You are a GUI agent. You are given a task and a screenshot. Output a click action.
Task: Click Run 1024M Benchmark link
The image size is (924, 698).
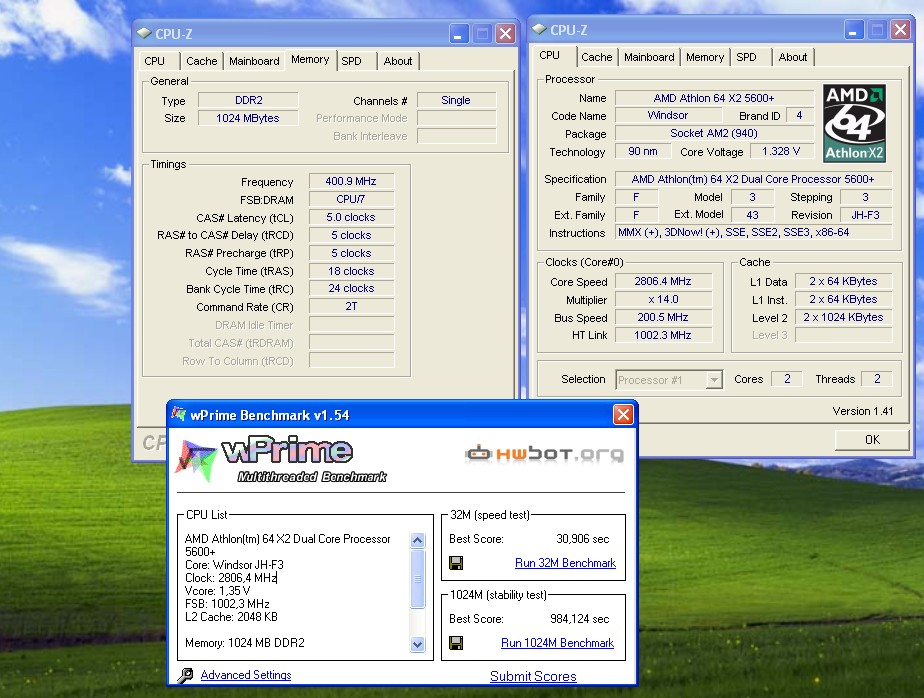[x=557, y=643]
